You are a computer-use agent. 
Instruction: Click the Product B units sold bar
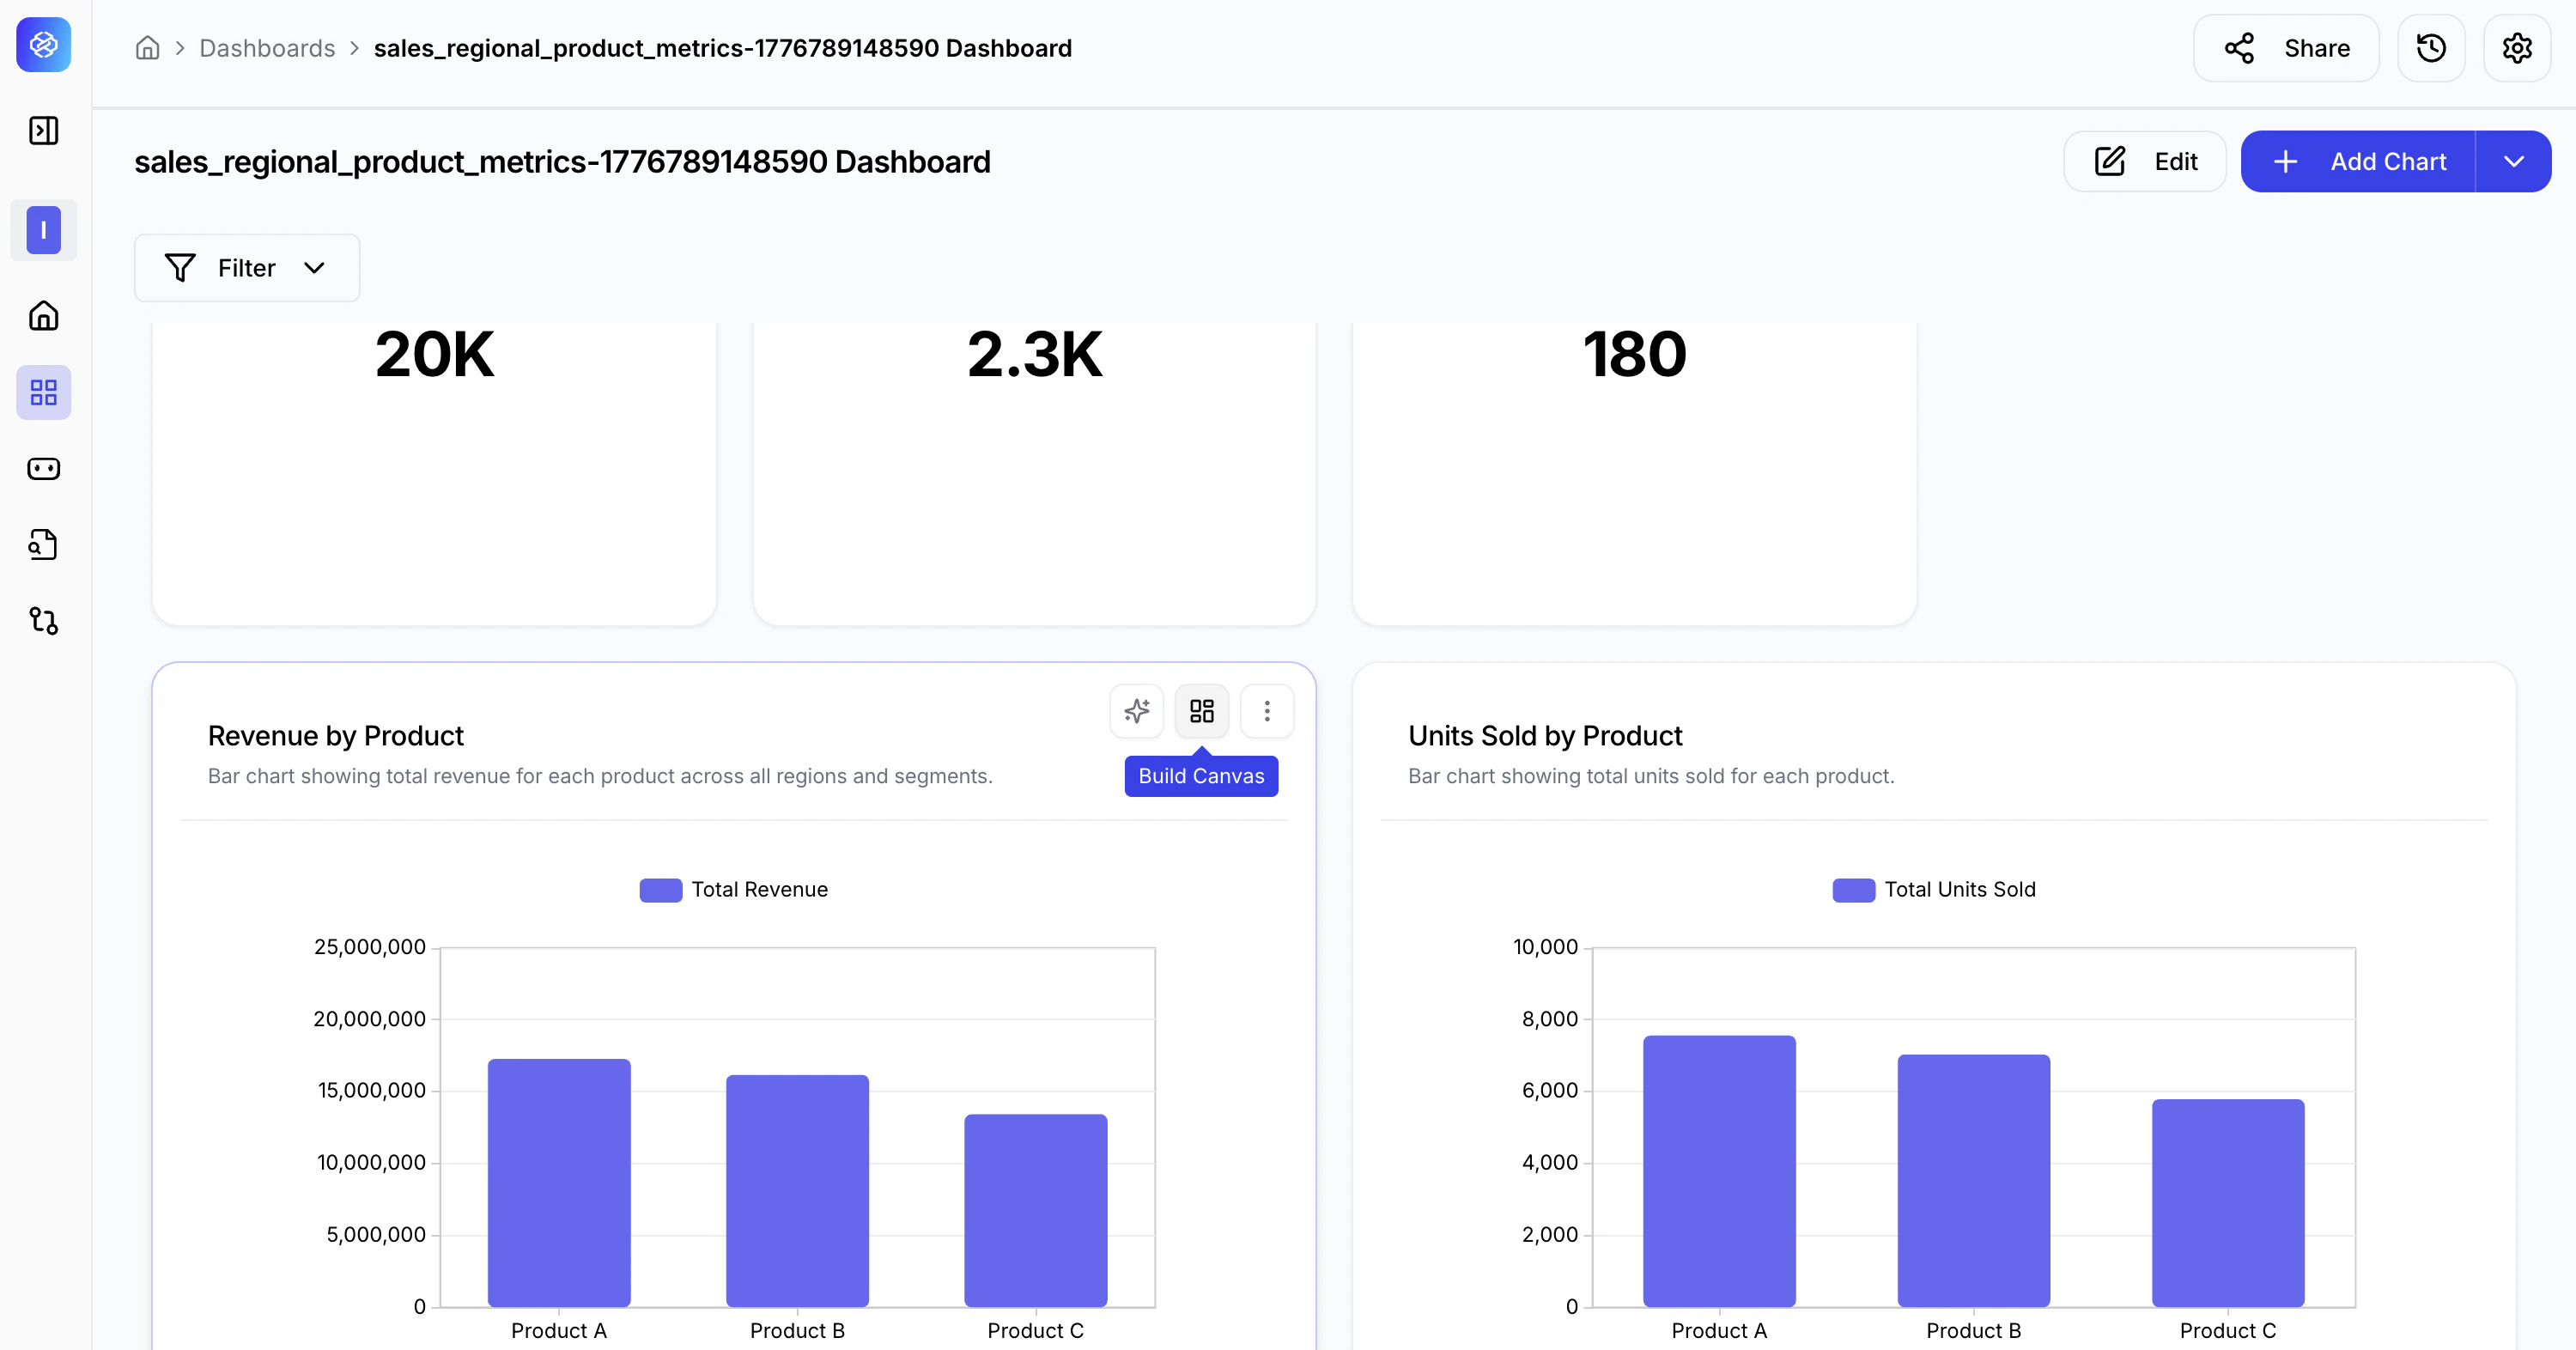tap(1974, 1181)
